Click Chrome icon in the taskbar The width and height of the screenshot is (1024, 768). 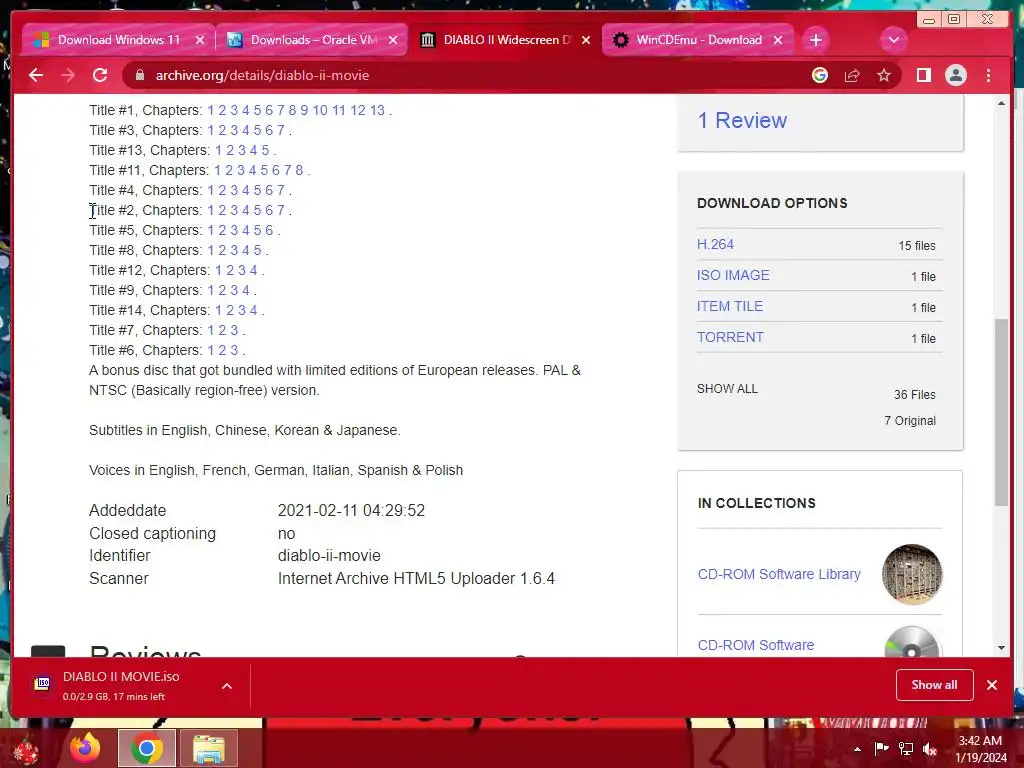click(x=146, y=748)
